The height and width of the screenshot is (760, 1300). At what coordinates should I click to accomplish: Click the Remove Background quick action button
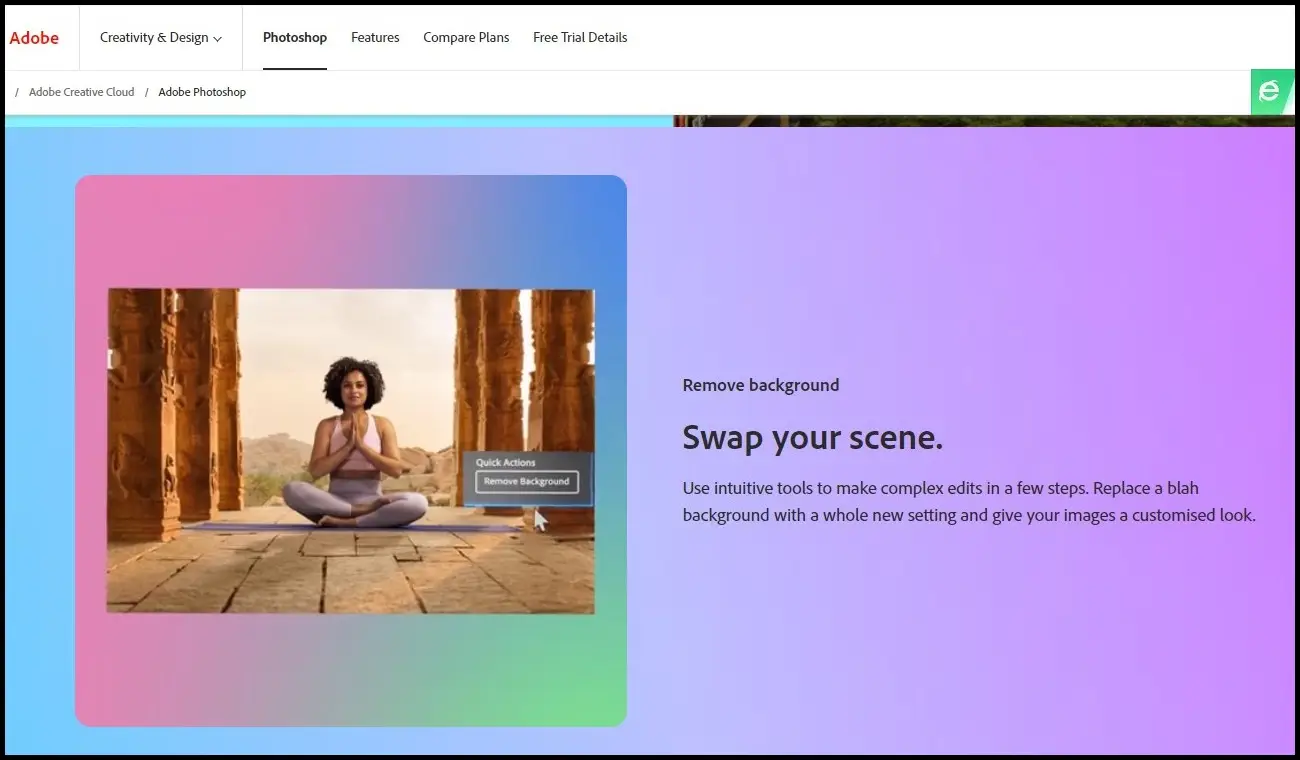coord(526,482)
